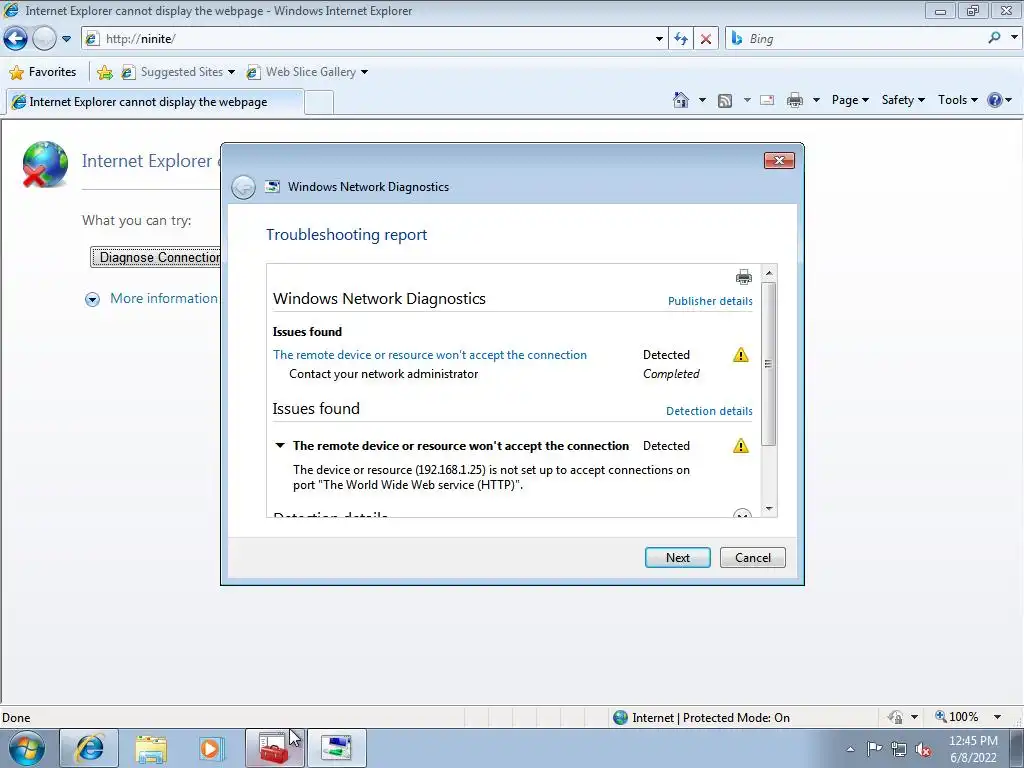Viewport: 1024px width, 768px height.
Task: Click Internet Explorer taskbar icon
Action: coord(89,748)
